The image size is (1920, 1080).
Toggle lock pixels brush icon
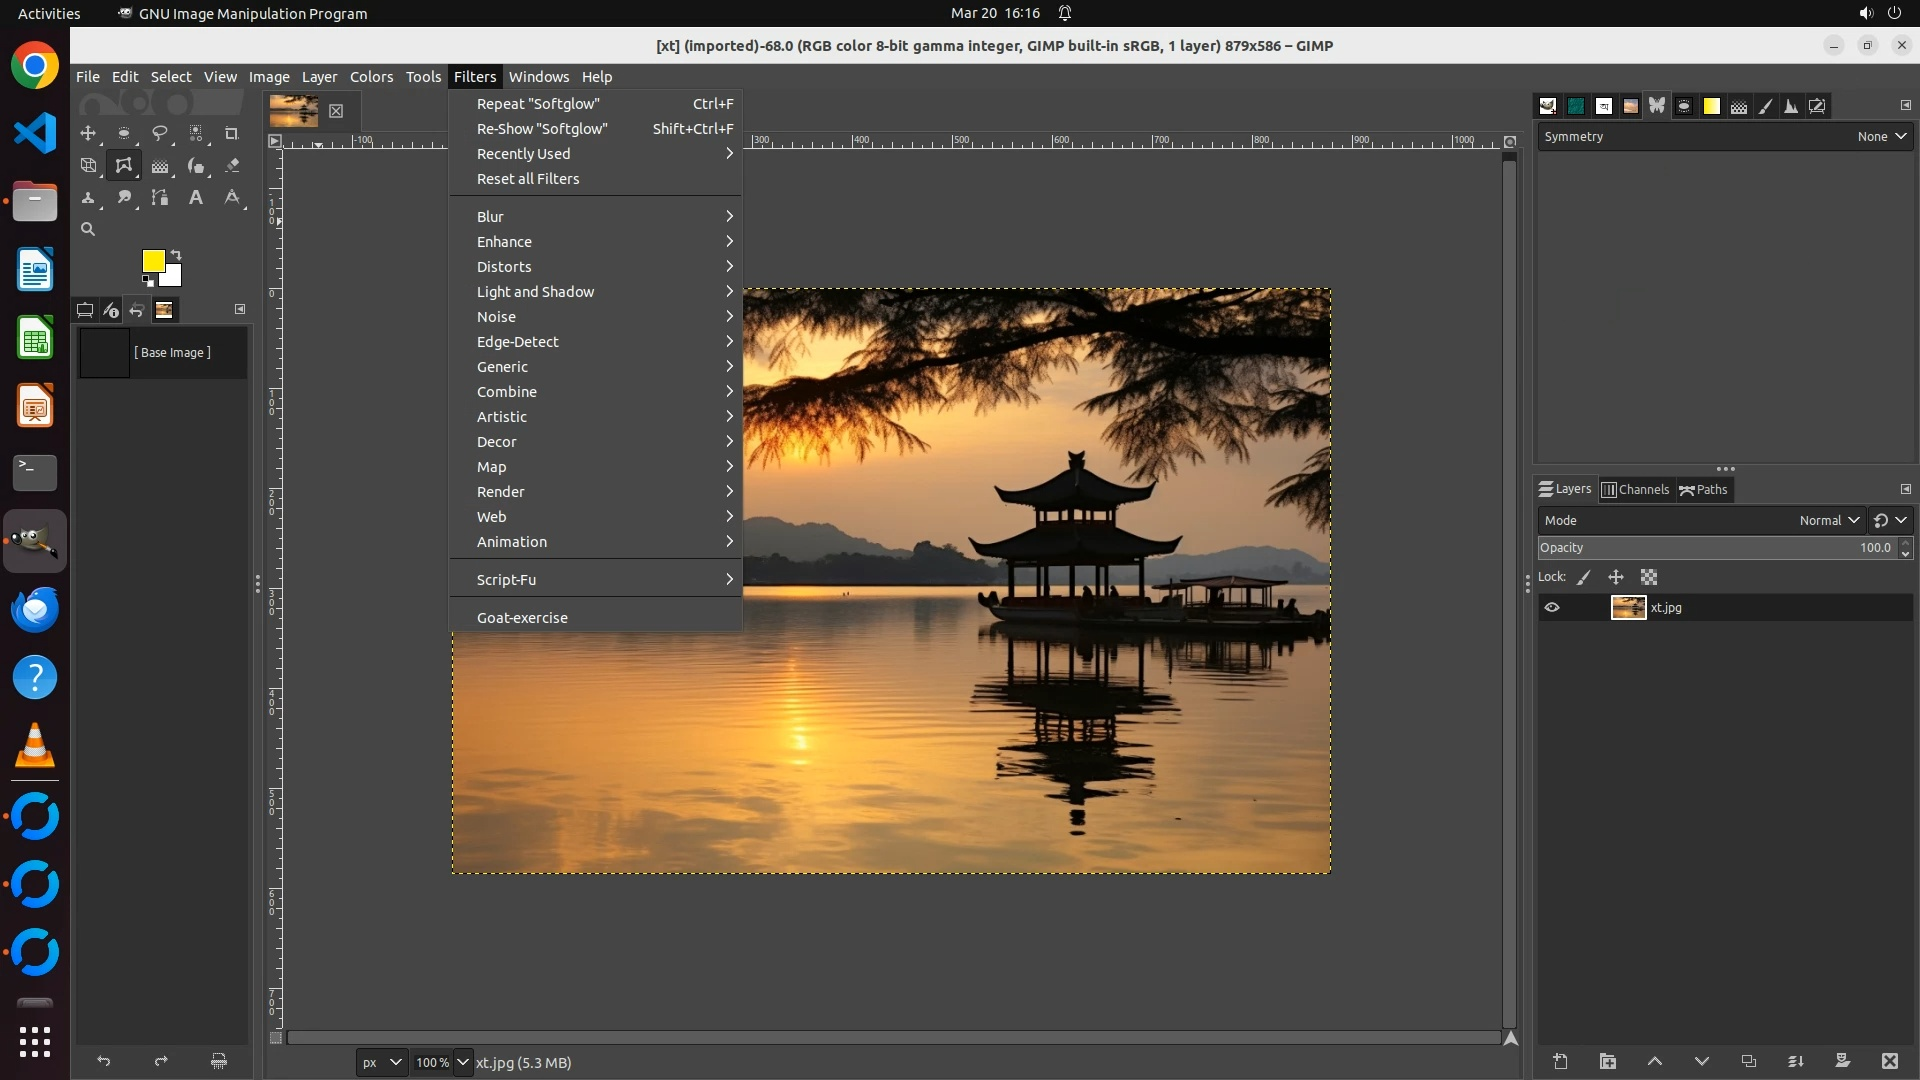[1584, 578]
